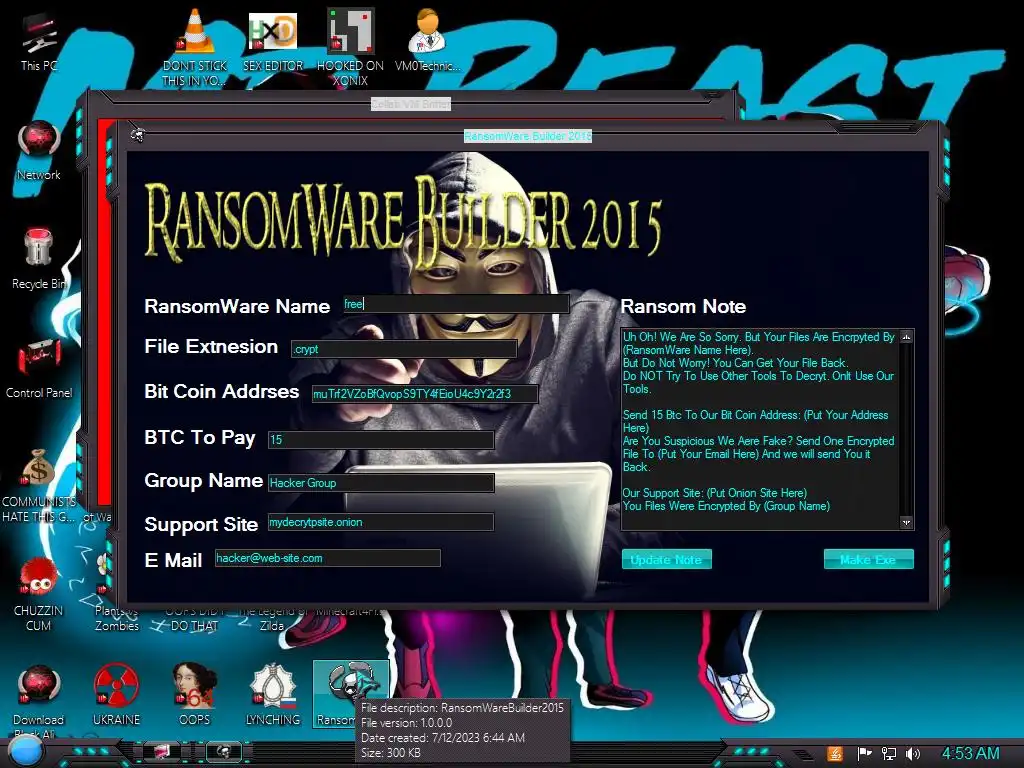The width and height of the screenshot is (1024, 768).
Task: Select the OOPS portrait desktop icon
Action: 195,695
